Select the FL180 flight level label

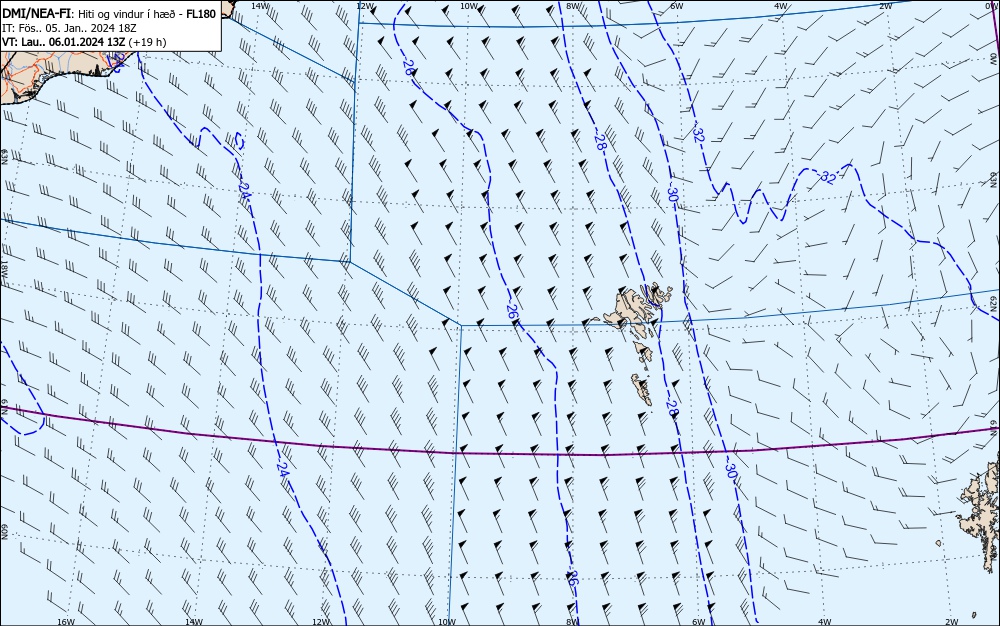201,14
